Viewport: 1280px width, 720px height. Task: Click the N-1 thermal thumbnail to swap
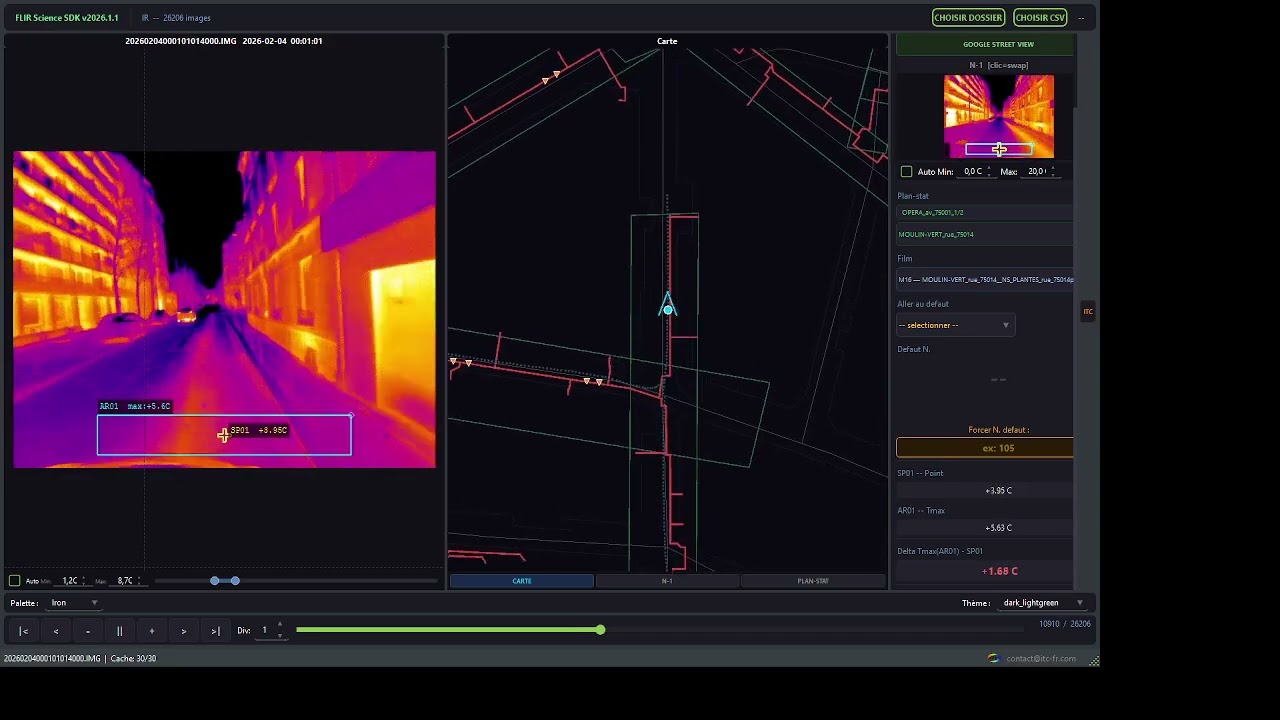tap(999, 116)
